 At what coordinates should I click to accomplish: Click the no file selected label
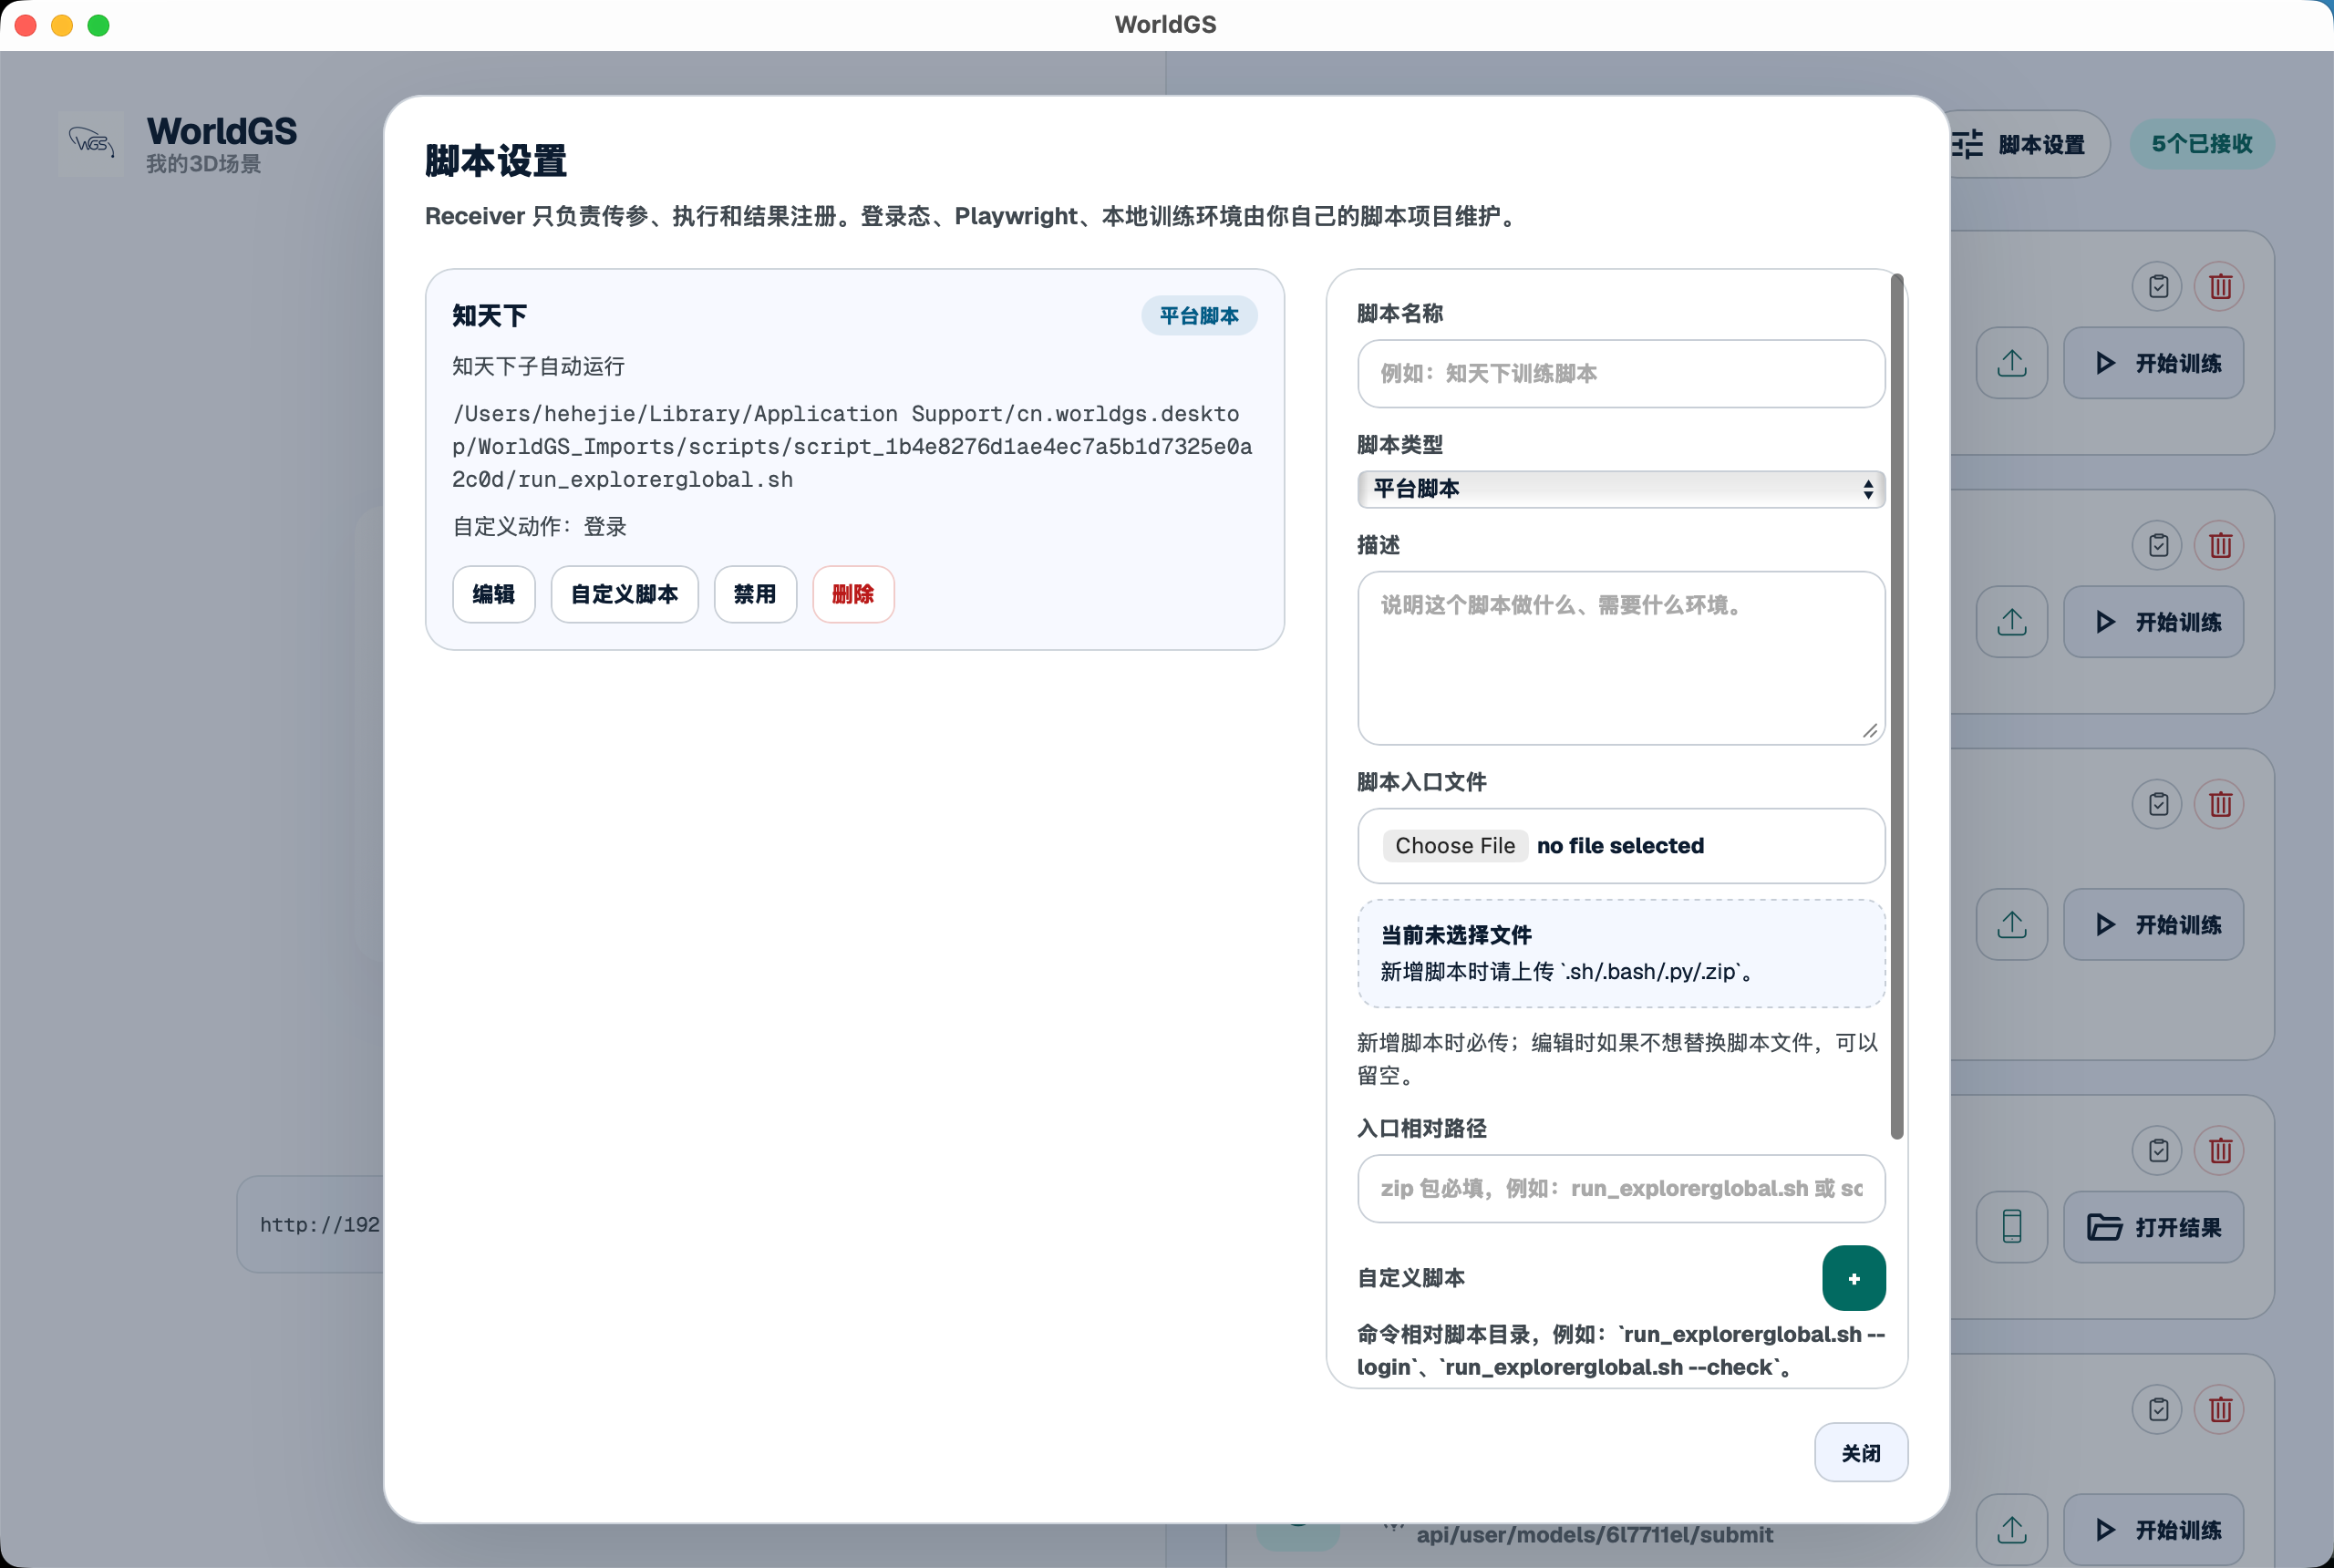tap(1620, 846)
